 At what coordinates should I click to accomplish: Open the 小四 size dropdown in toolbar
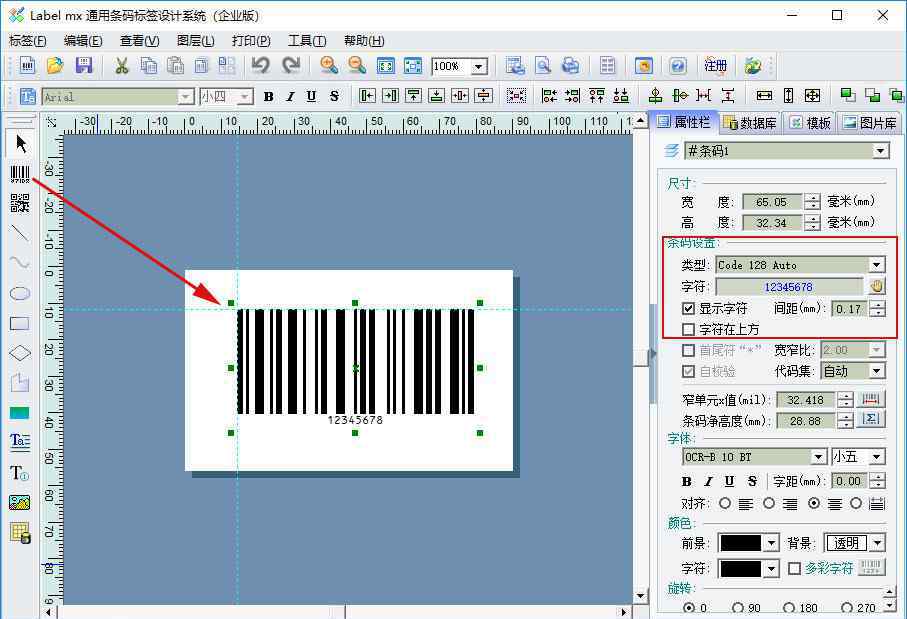click(x=245, y=97)
